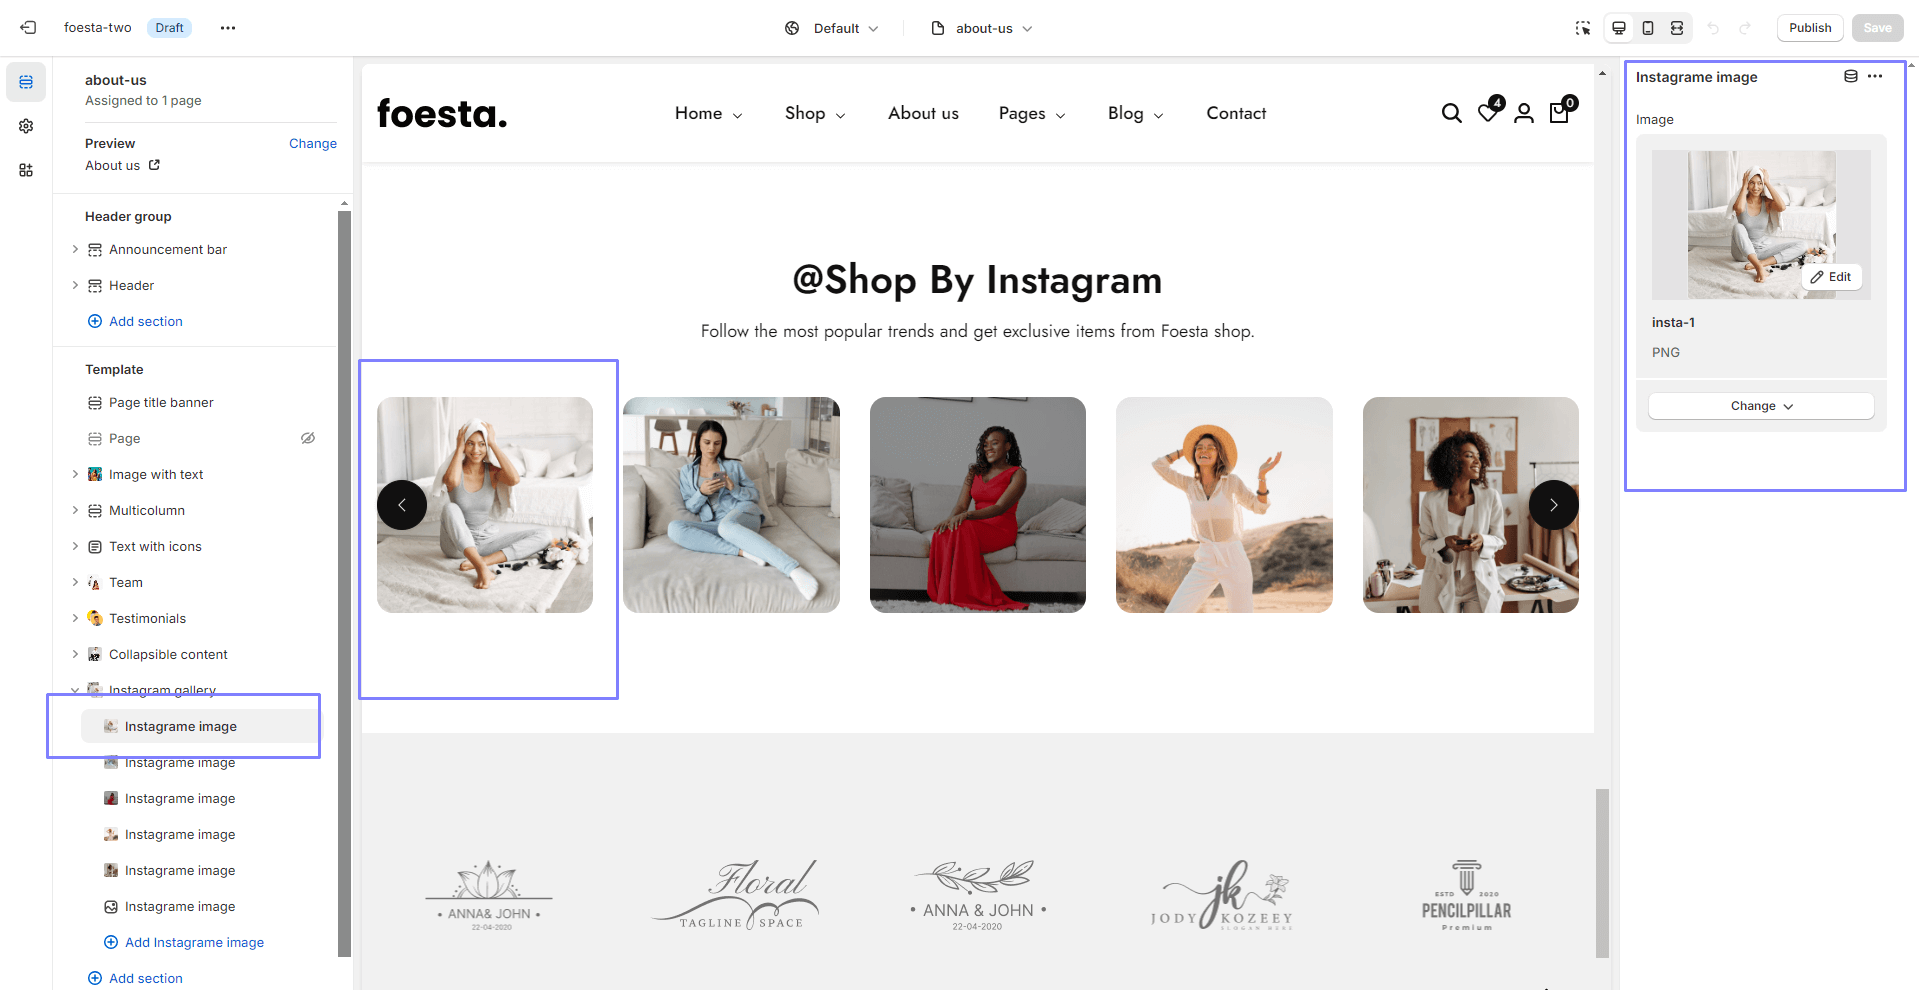Open the theme settings gear icon
Screen dimensions: 1919x990
(26, 126)
